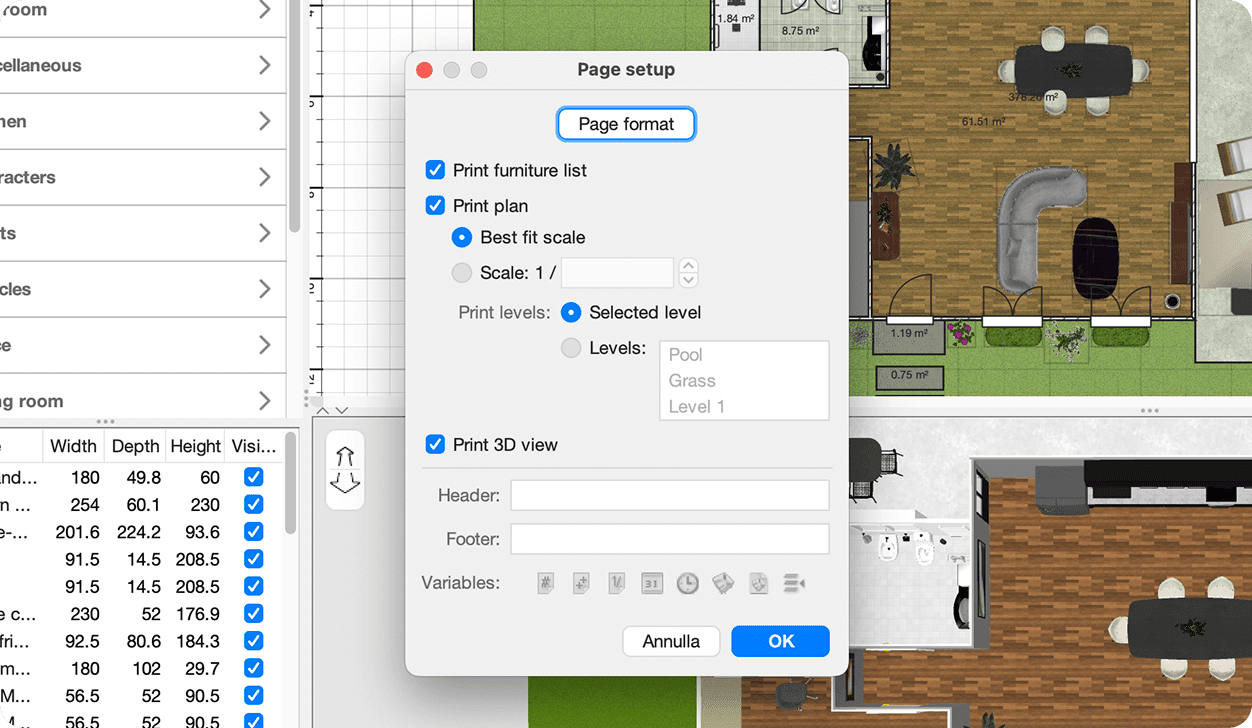Insert the level name variable icon
The image size is (1252, 728).
coord(794,583)
